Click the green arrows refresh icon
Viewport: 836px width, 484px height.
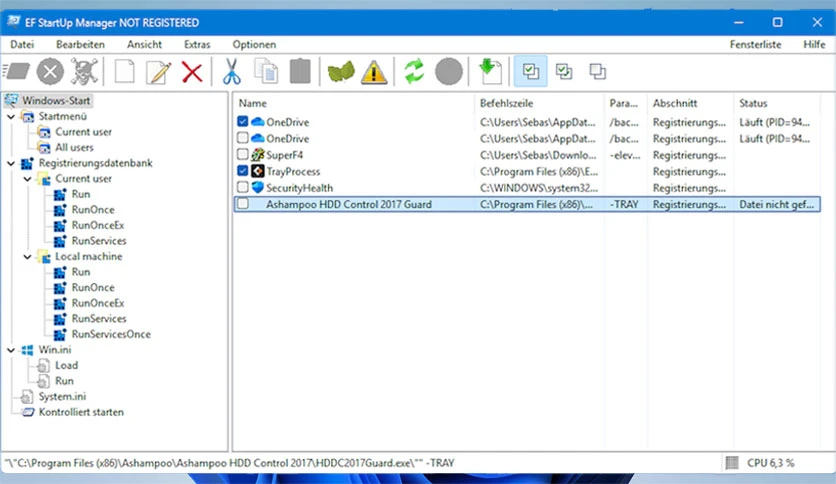coord(414,71)
